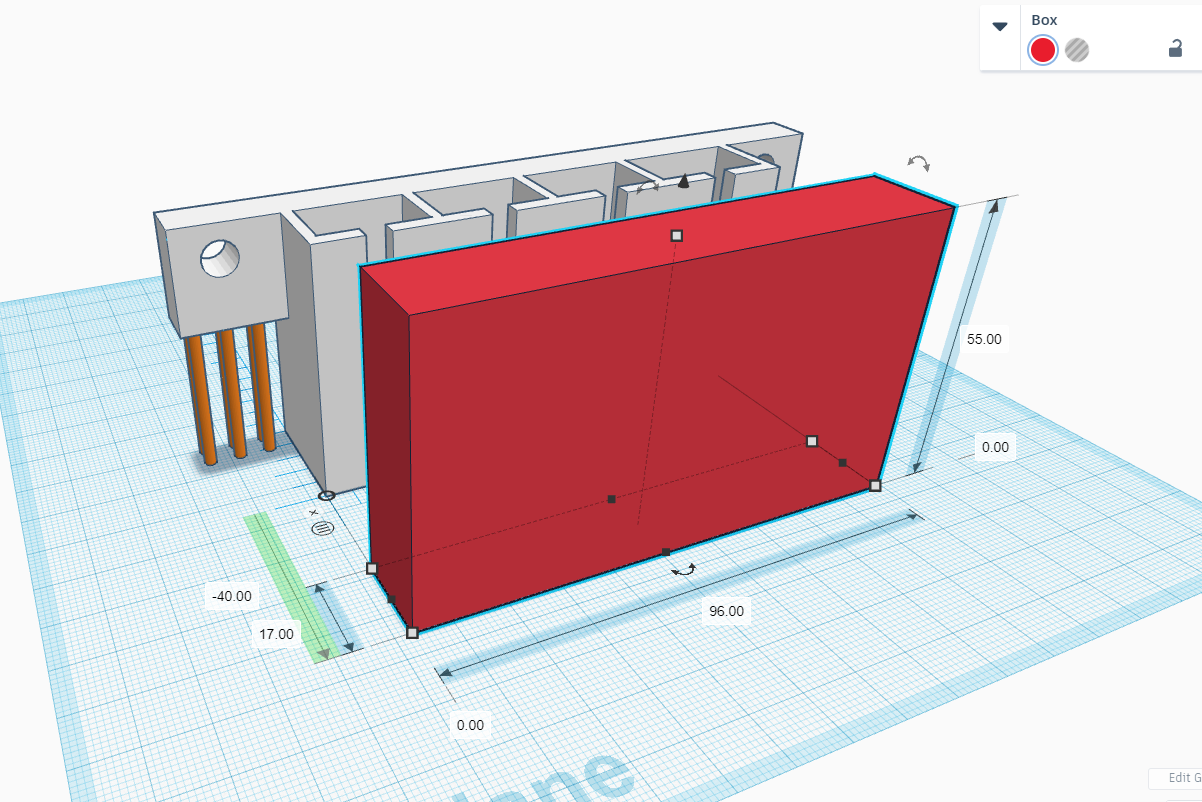
Task: Click the top center height handle of the box
Action: tap(677, 235)
